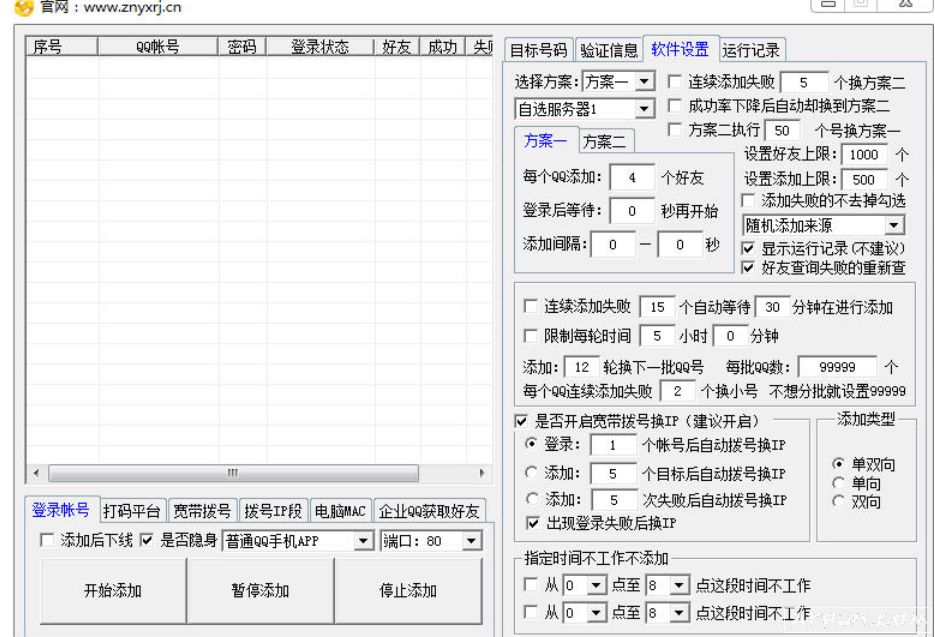The width and height of the screenshot is (935, 637).
Task: Click the 暂停添加 button
Action: (261, 591)
